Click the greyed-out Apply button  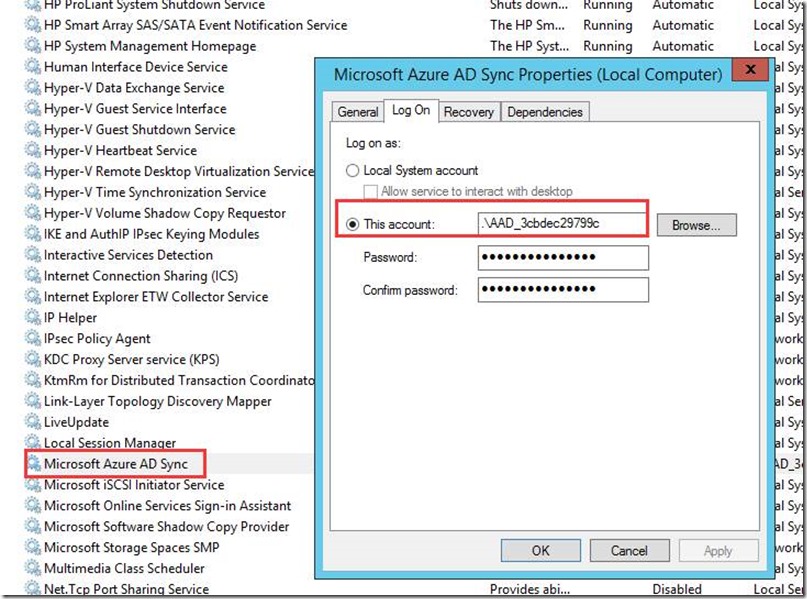click(x=718, y=551)
